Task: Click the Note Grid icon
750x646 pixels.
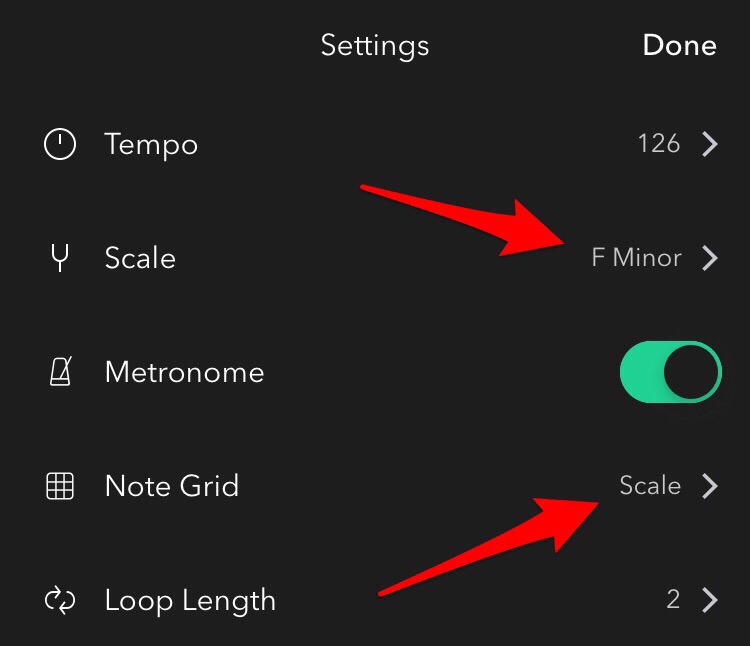Action: coord(61,487)
